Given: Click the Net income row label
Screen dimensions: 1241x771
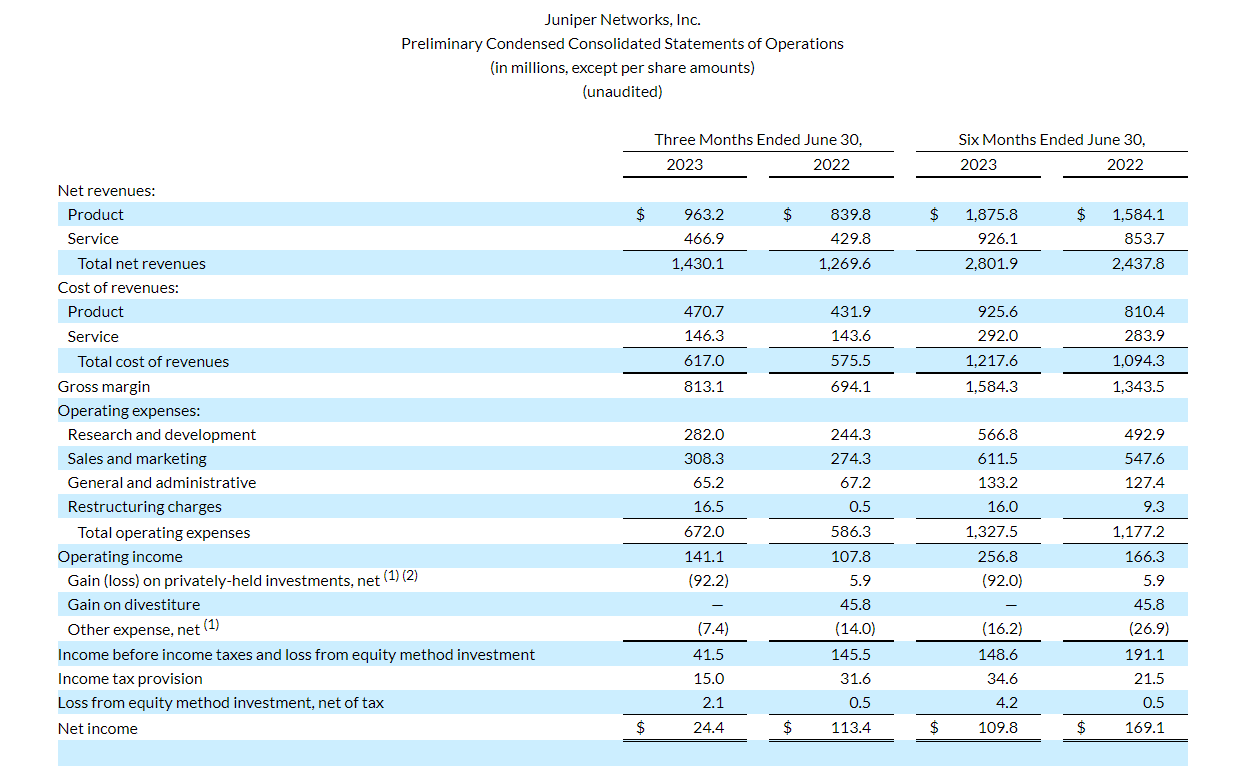Looking at the screenshot, I should pyautogui.click(x=98, y=729).
